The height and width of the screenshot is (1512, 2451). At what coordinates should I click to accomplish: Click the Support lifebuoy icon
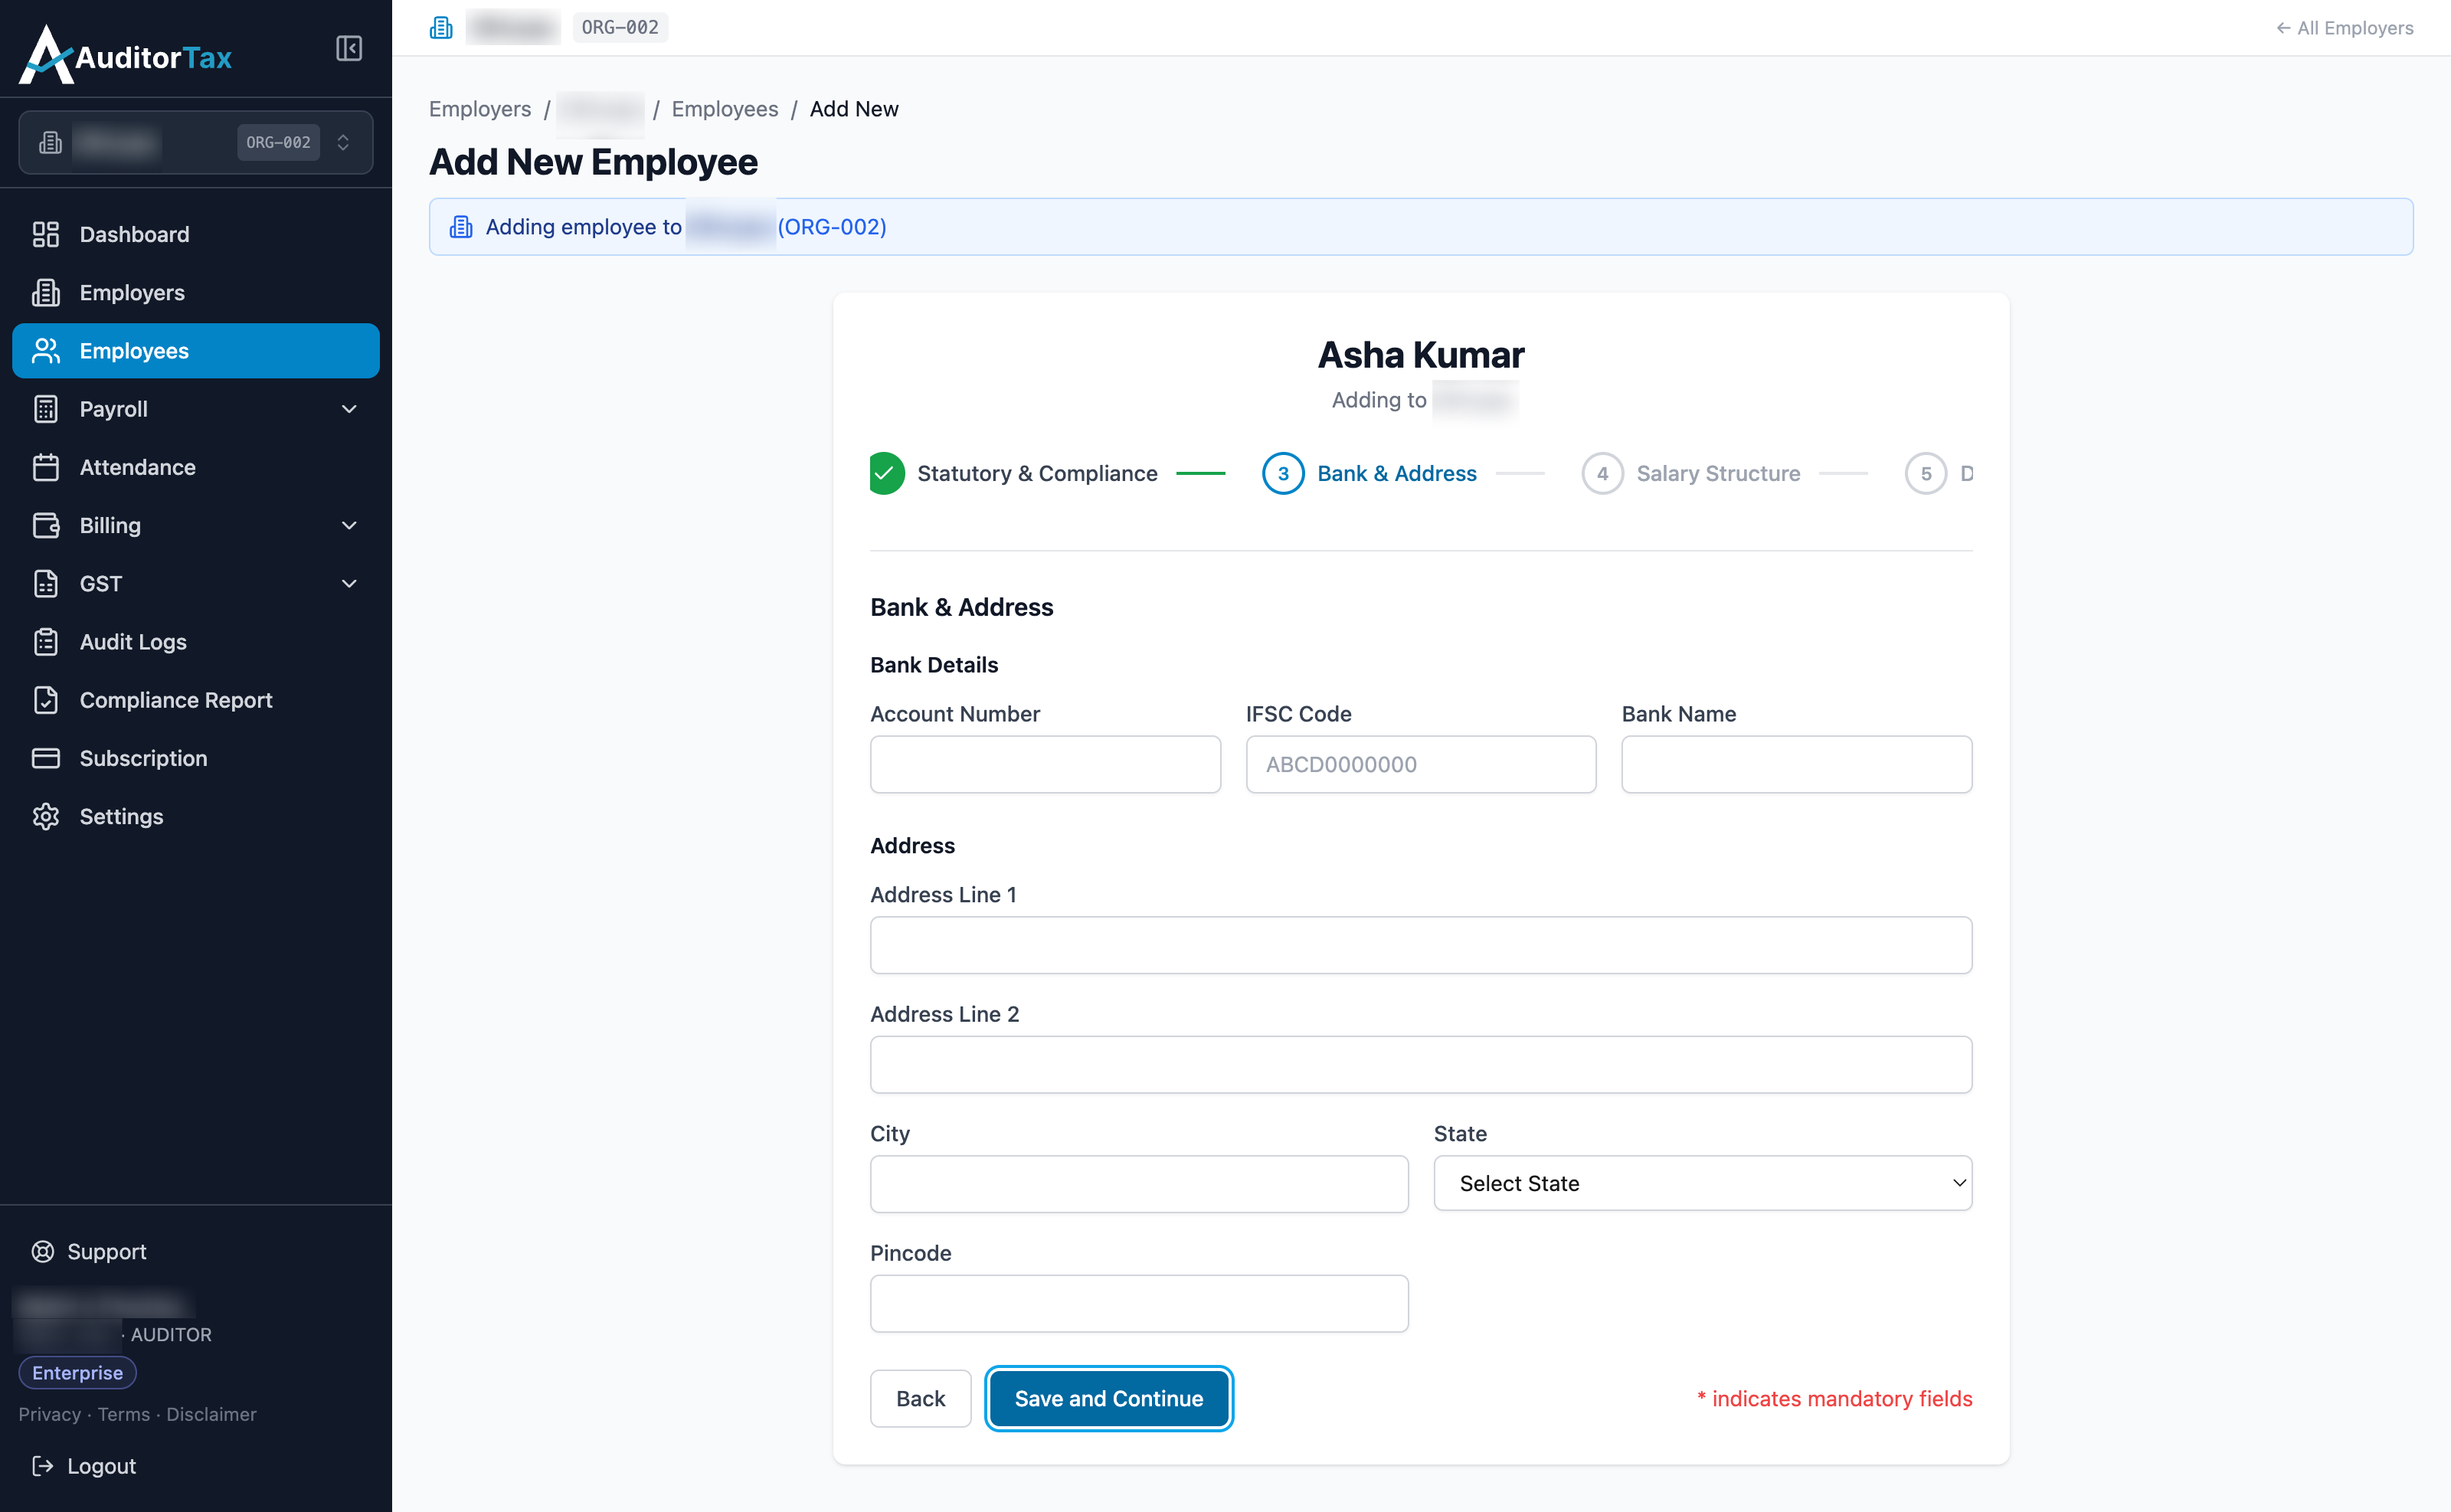pyautogui.click(x=43, y=1251)
